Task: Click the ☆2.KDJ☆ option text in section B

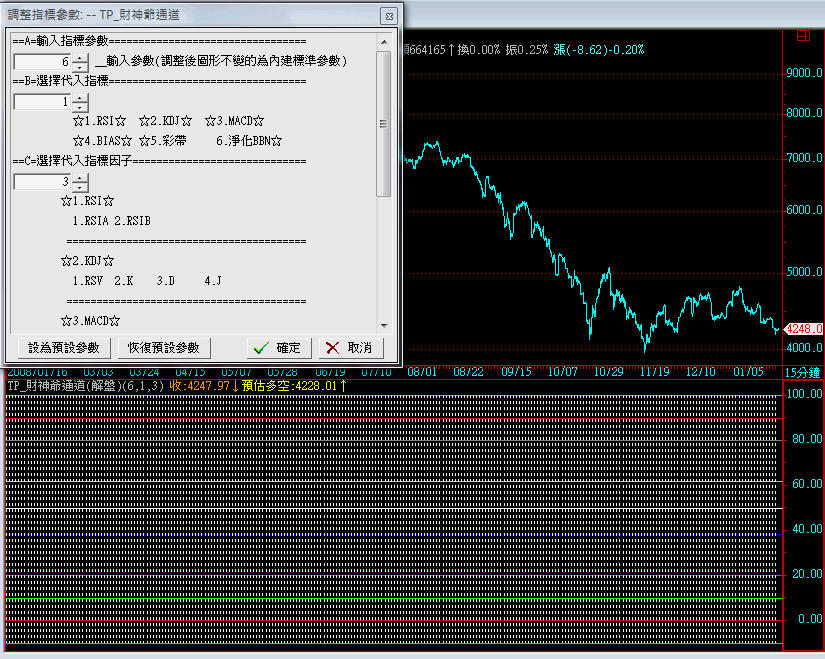Action: pyautogui.click(x=165, y=121)
